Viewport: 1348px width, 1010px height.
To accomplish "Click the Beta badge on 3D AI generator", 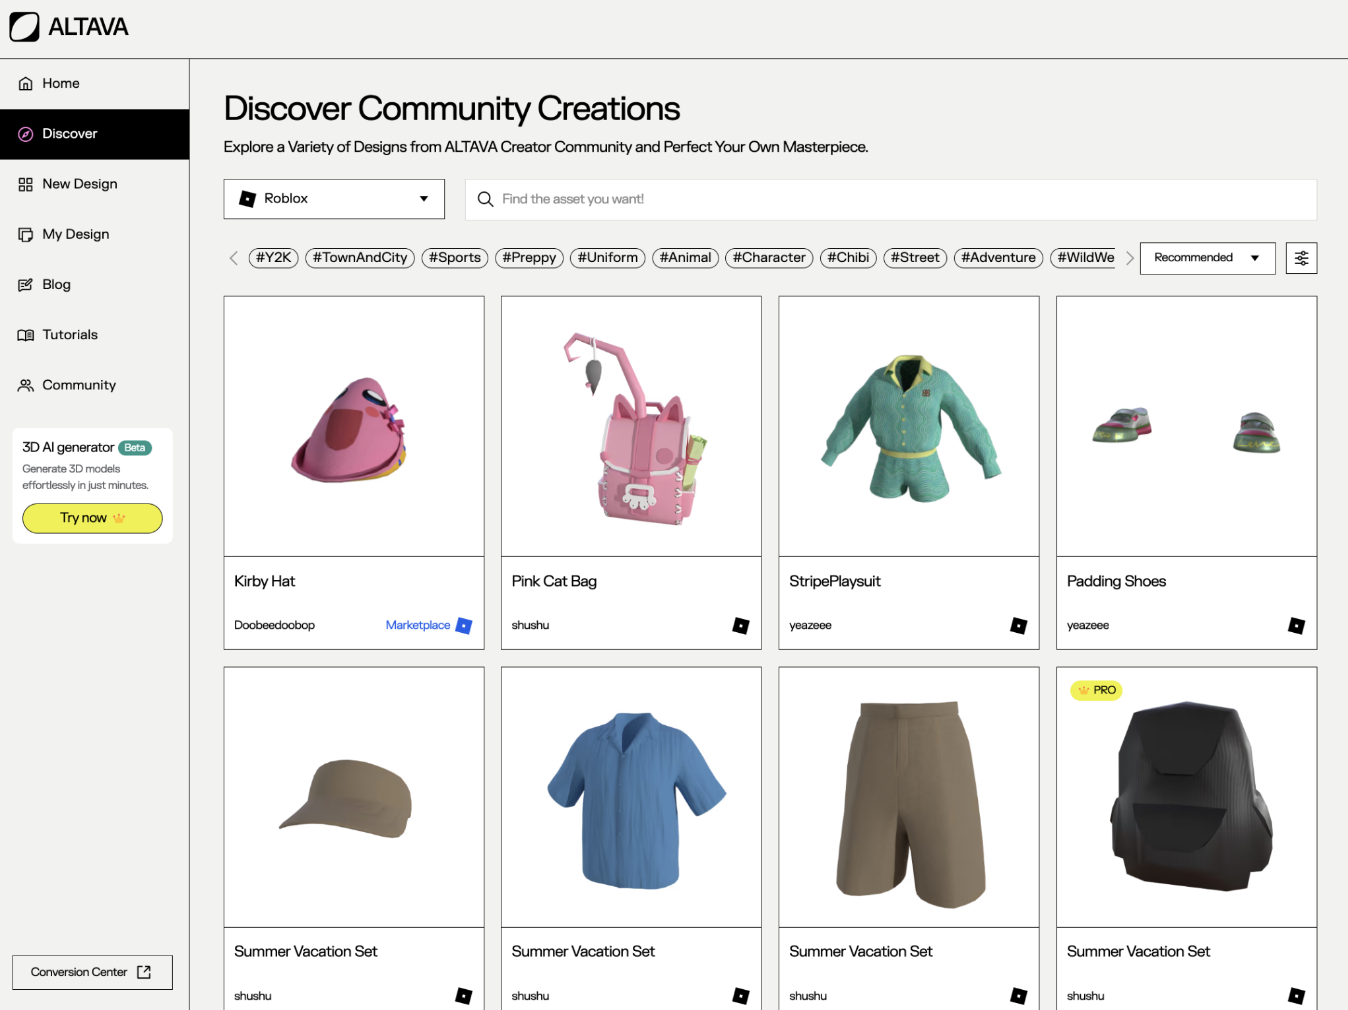I will tap(135, 448).
